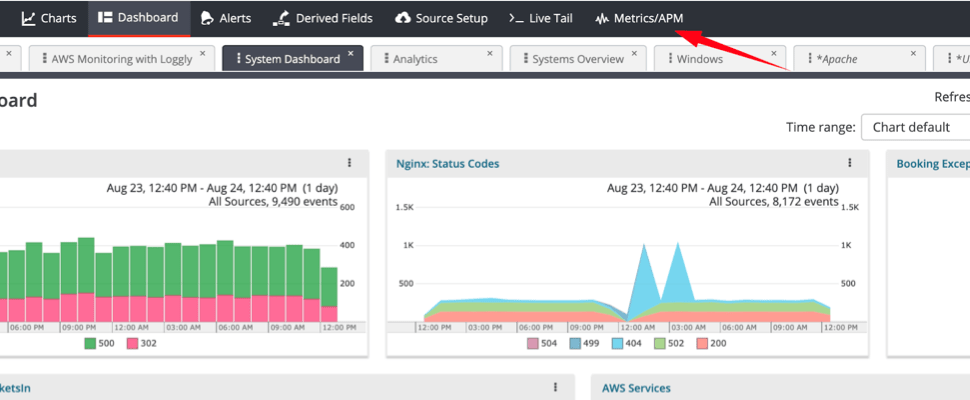Image resolution: width=970 pixels, height=400 pixels.
Task: Expand the Time range dropdown
Action: (915, 127)
